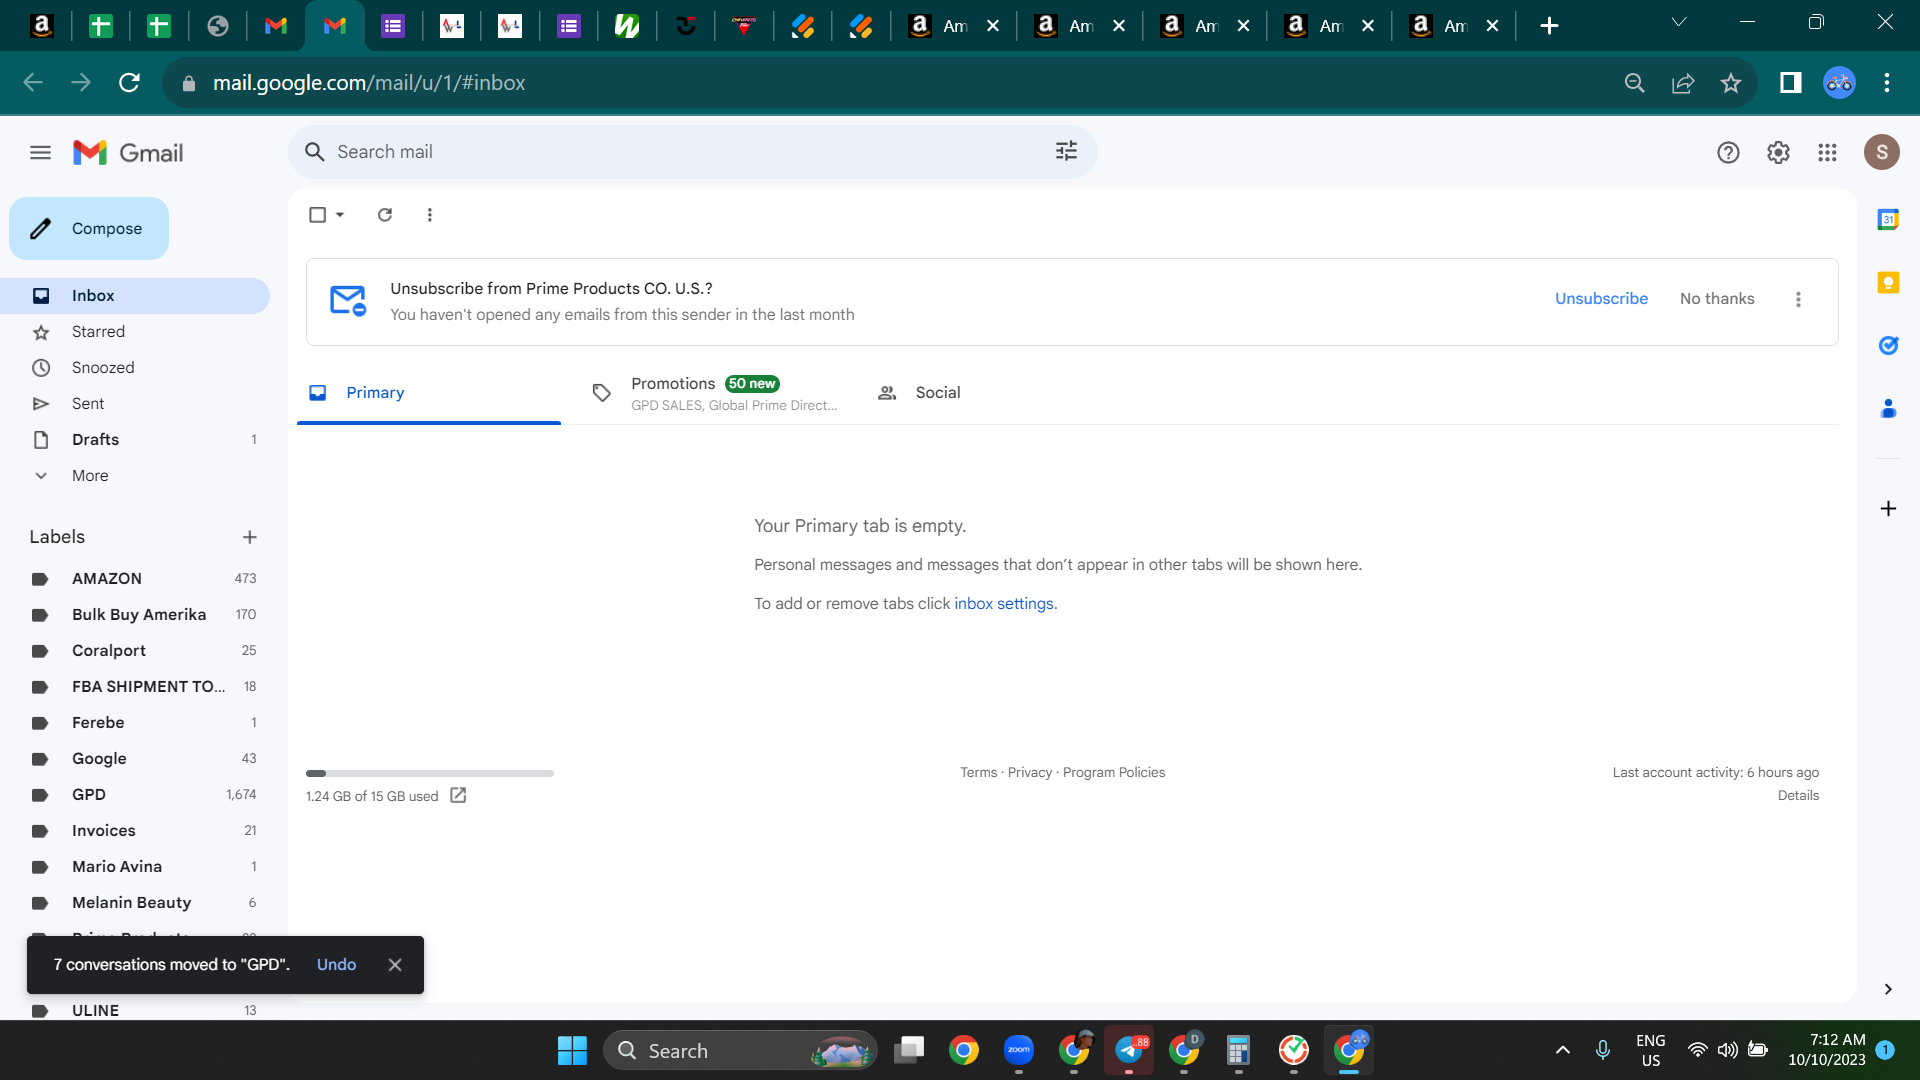
Task: Reload the browser page
Action: point(129,83)
